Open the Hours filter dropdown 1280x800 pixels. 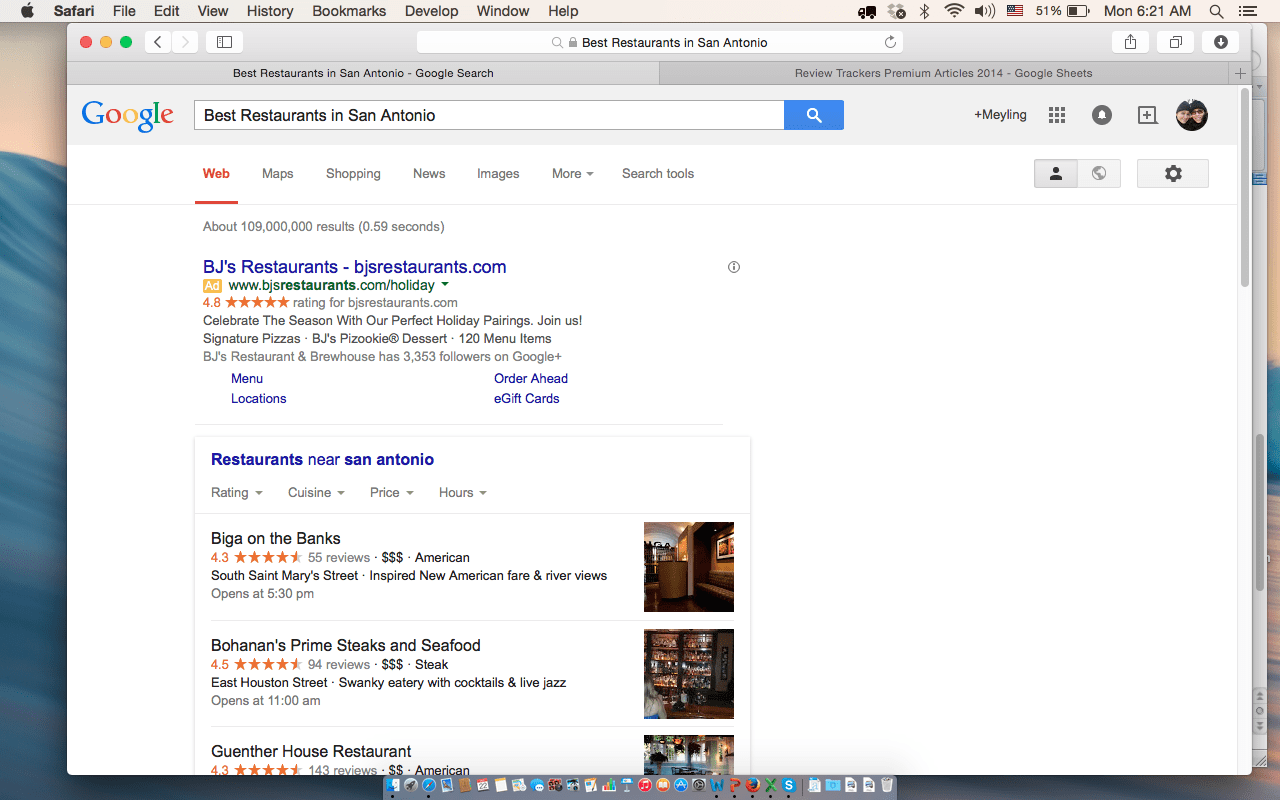point(463,492)
